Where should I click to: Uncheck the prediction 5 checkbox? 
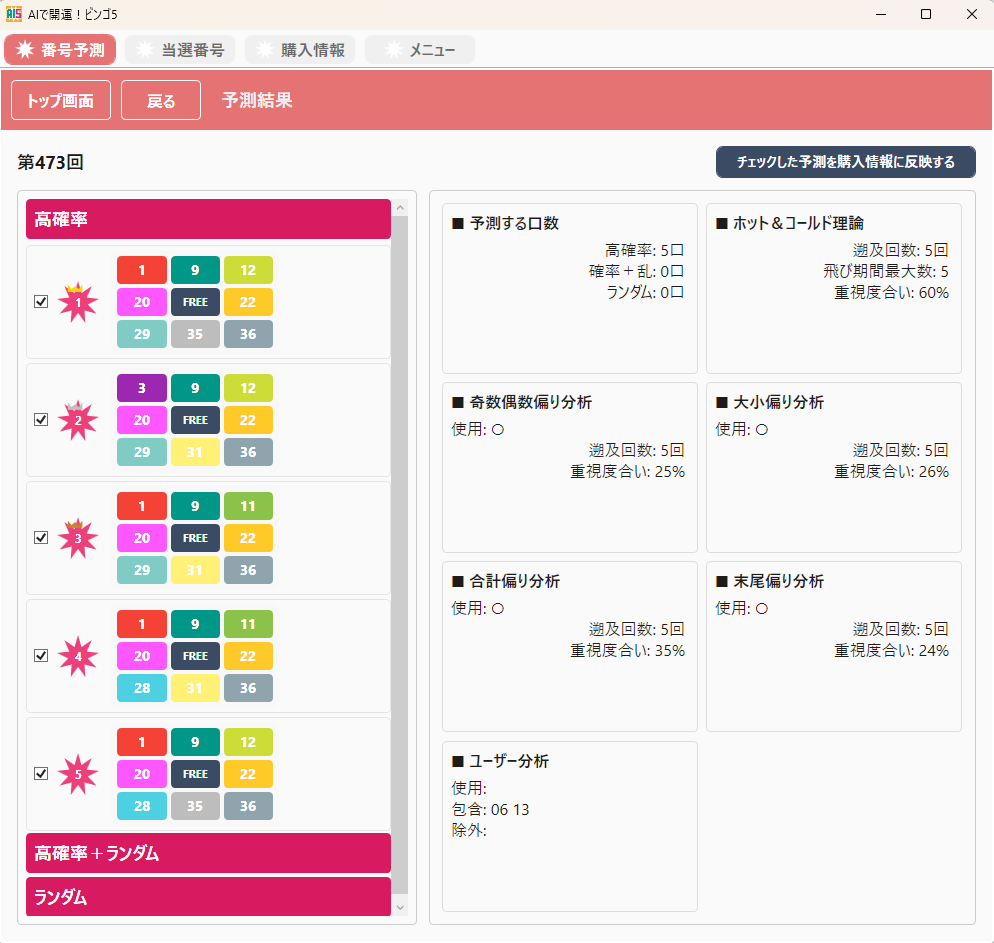coord(41,773)
